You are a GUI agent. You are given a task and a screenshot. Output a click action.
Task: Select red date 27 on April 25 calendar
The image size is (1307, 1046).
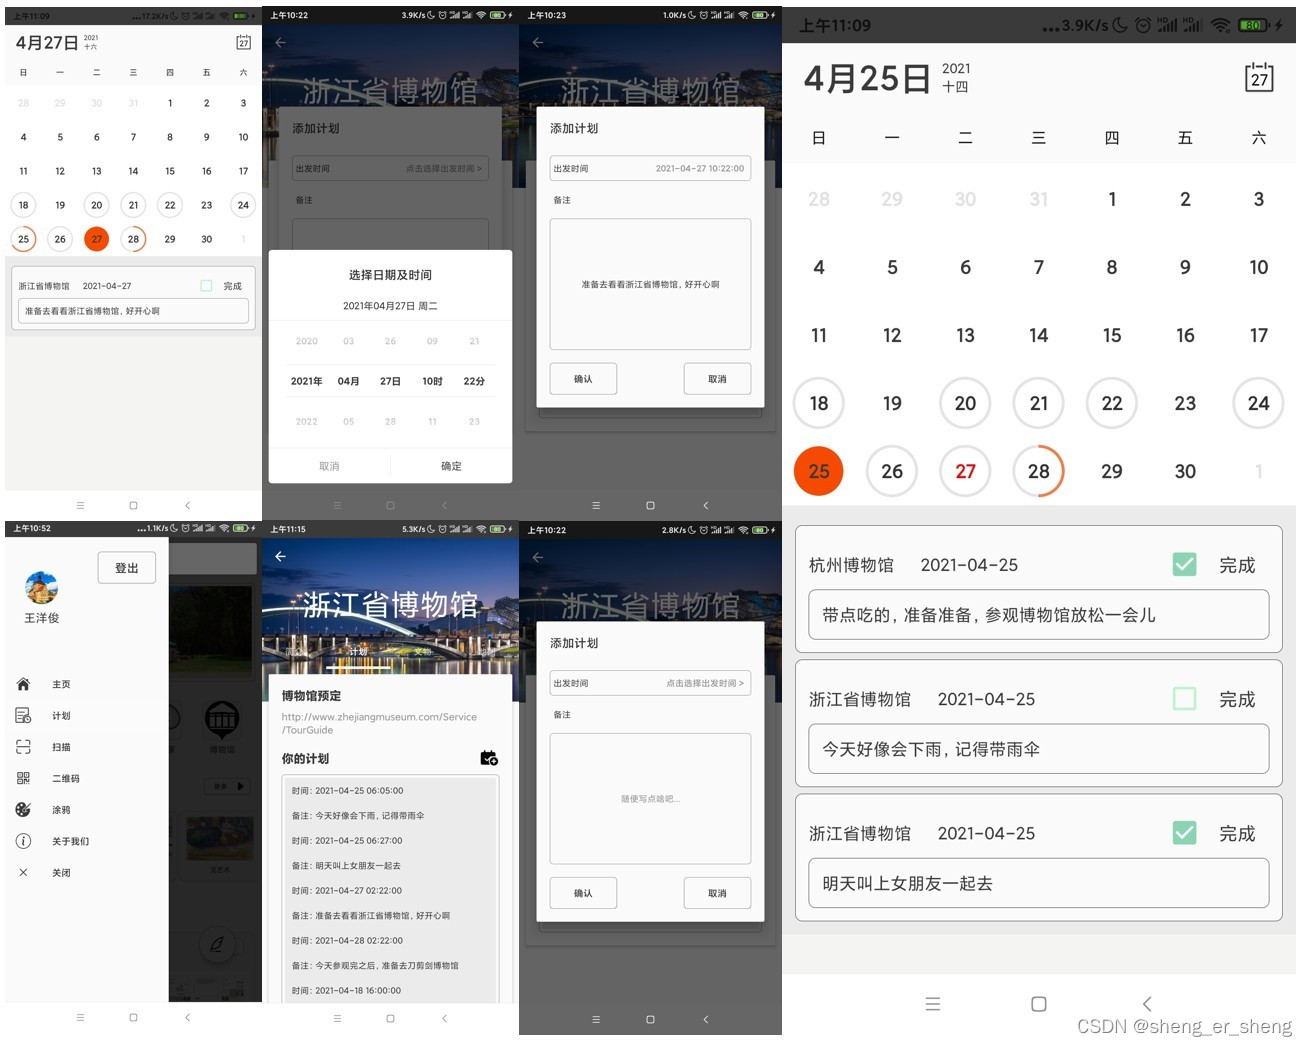click(965, 471)
